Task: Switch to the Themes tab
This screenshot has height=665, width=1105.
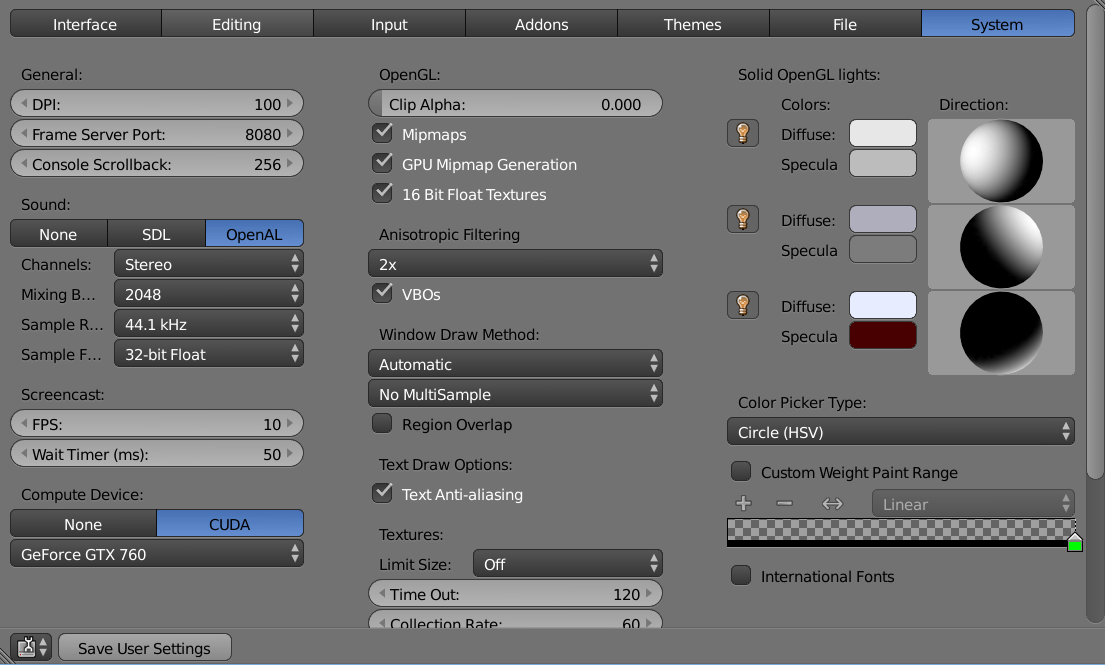Action: [x=693, y=23]
